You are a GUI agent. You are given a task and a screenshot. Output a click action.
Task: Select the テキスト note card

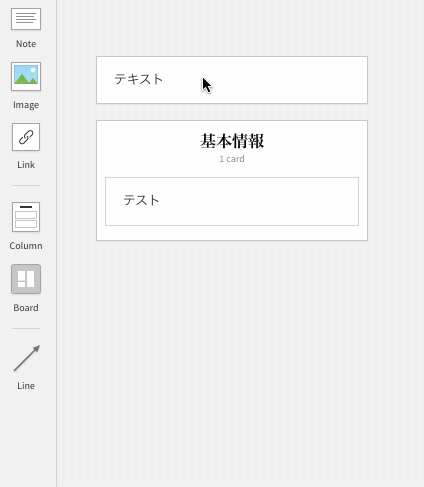(x=232, y=80)
